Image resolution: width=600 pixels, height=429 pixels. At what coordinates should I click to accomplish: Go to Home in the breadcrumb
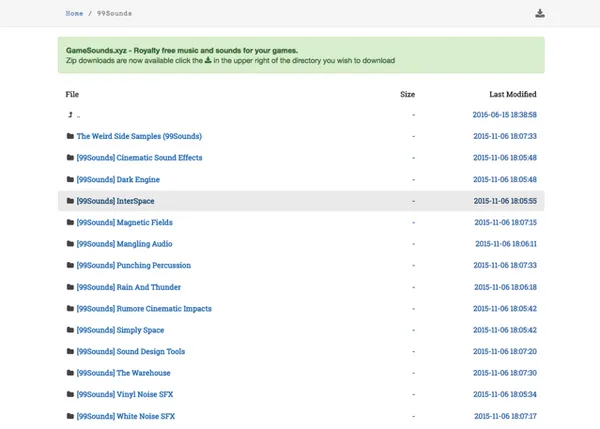74,14
